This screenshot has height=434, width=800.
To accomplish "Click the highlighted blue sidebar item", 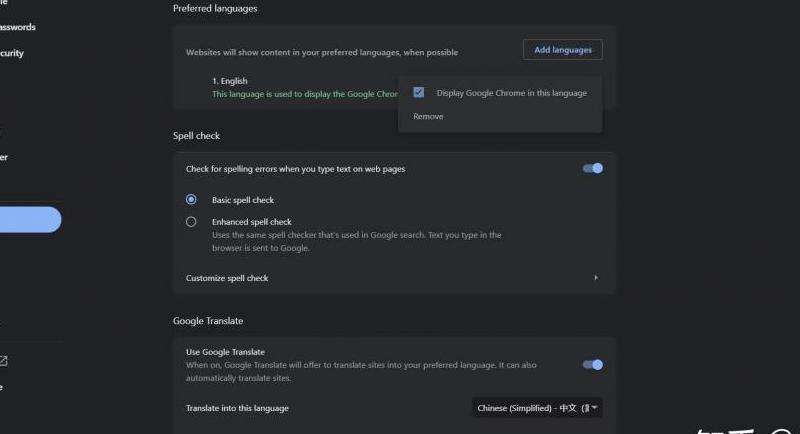I will click(x=28, y=220).
